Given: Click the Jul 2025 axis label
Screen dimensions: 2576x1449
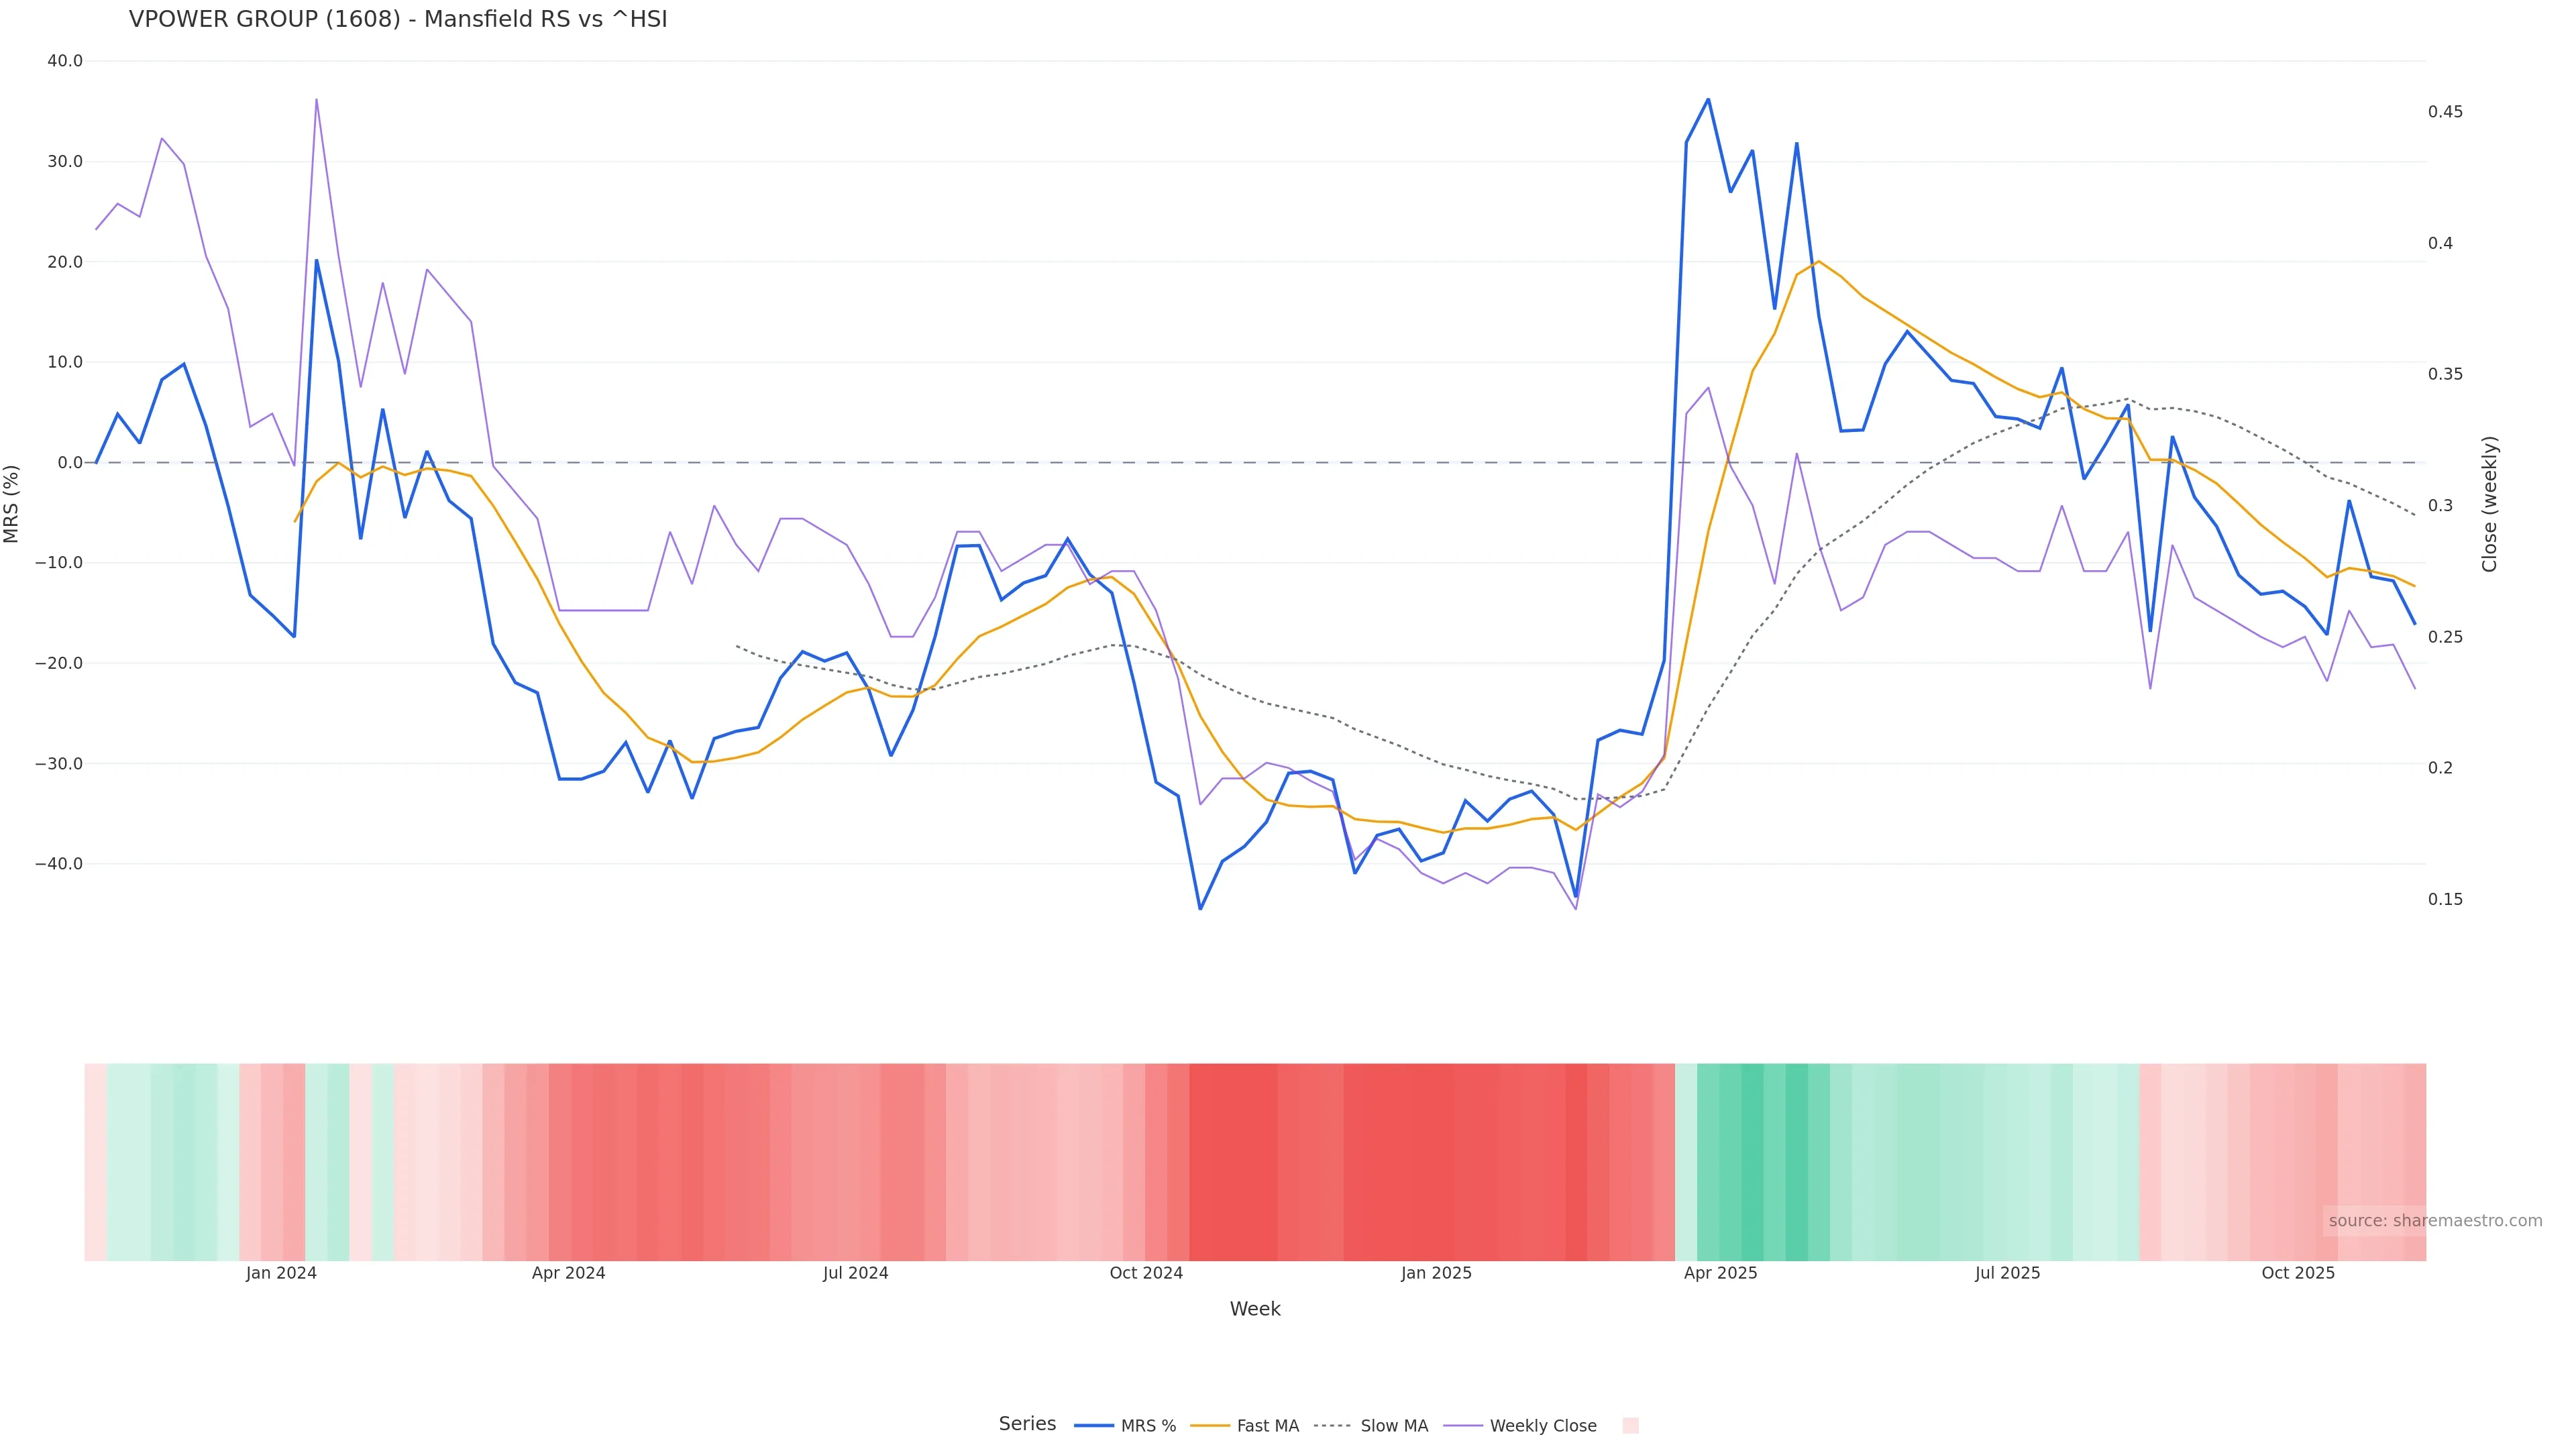Looking at the screenshot, I should (x=2007, y=1274).
